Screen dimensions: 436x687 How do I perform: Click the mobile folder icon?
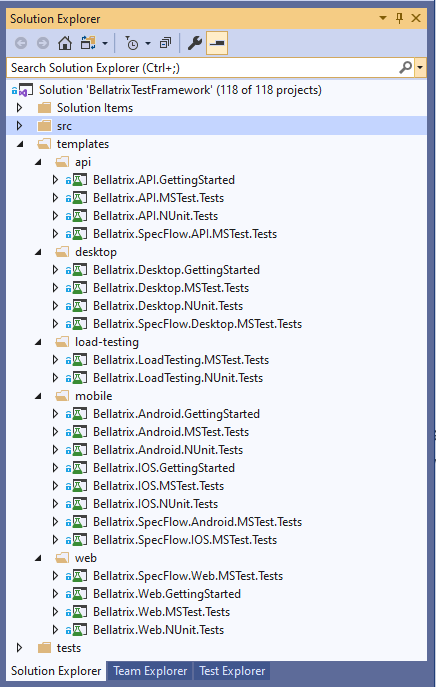[x=62, y=396]
